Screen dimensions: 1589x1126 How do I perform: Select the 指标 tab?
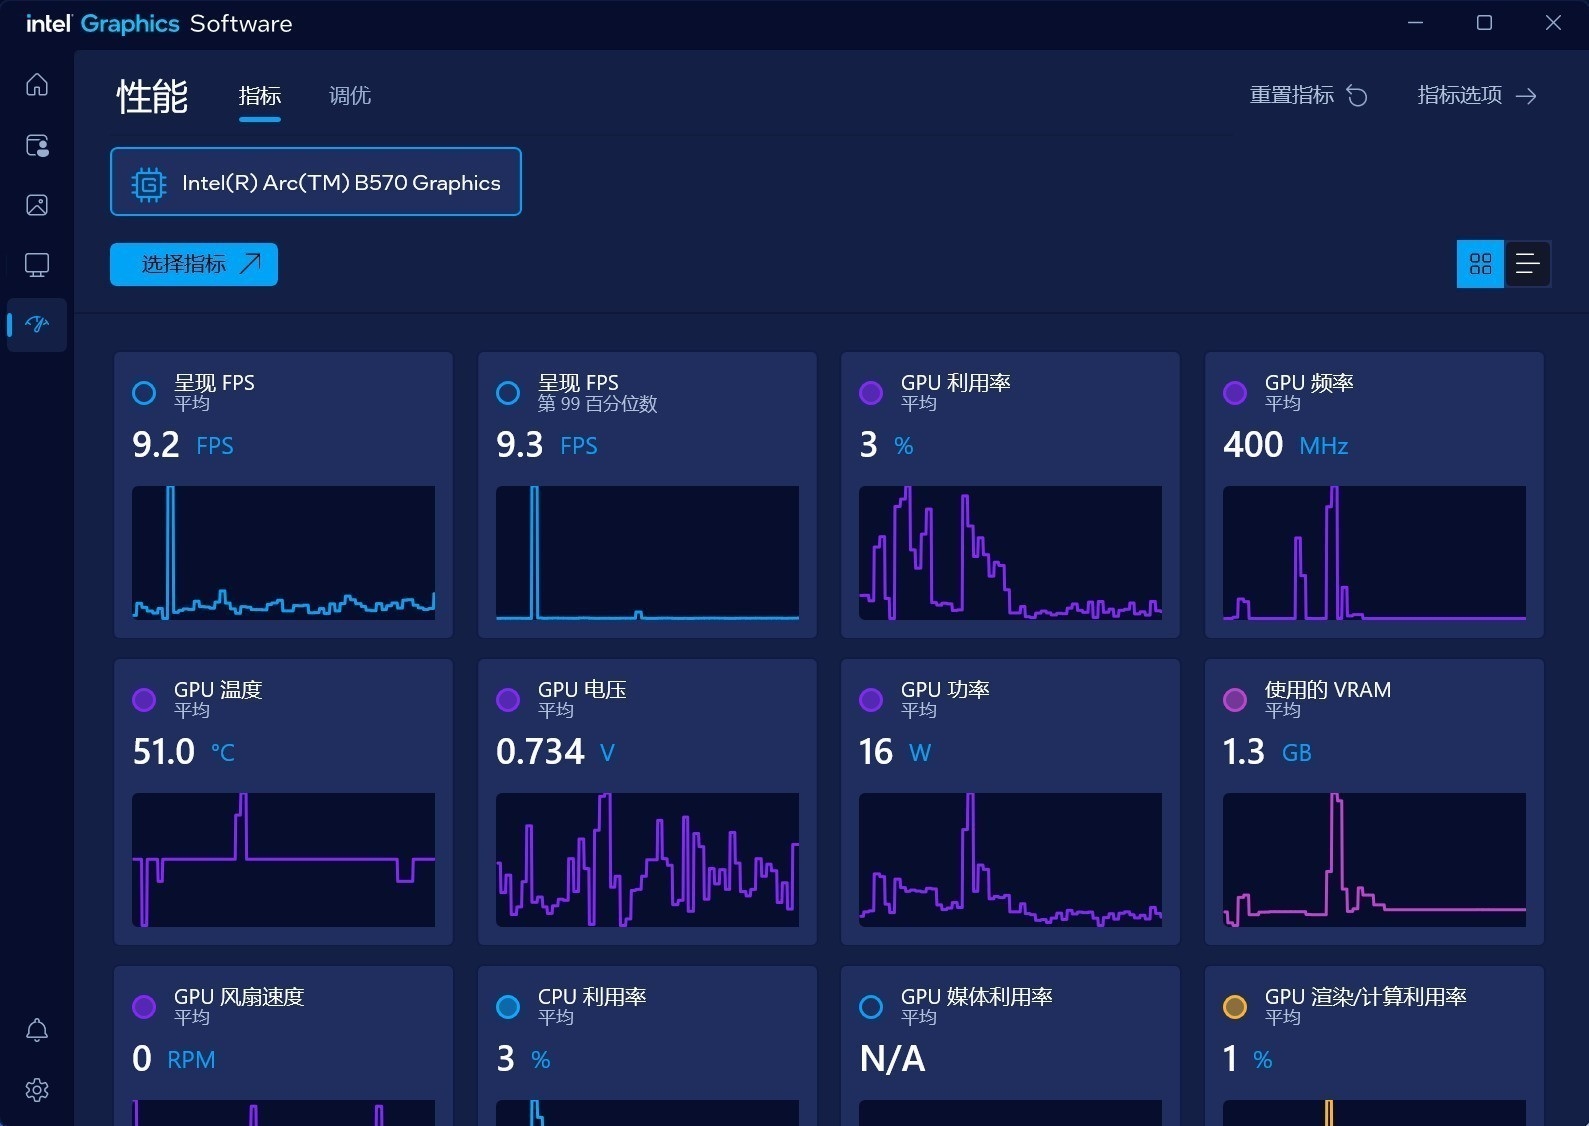click(x=260, y=96)
